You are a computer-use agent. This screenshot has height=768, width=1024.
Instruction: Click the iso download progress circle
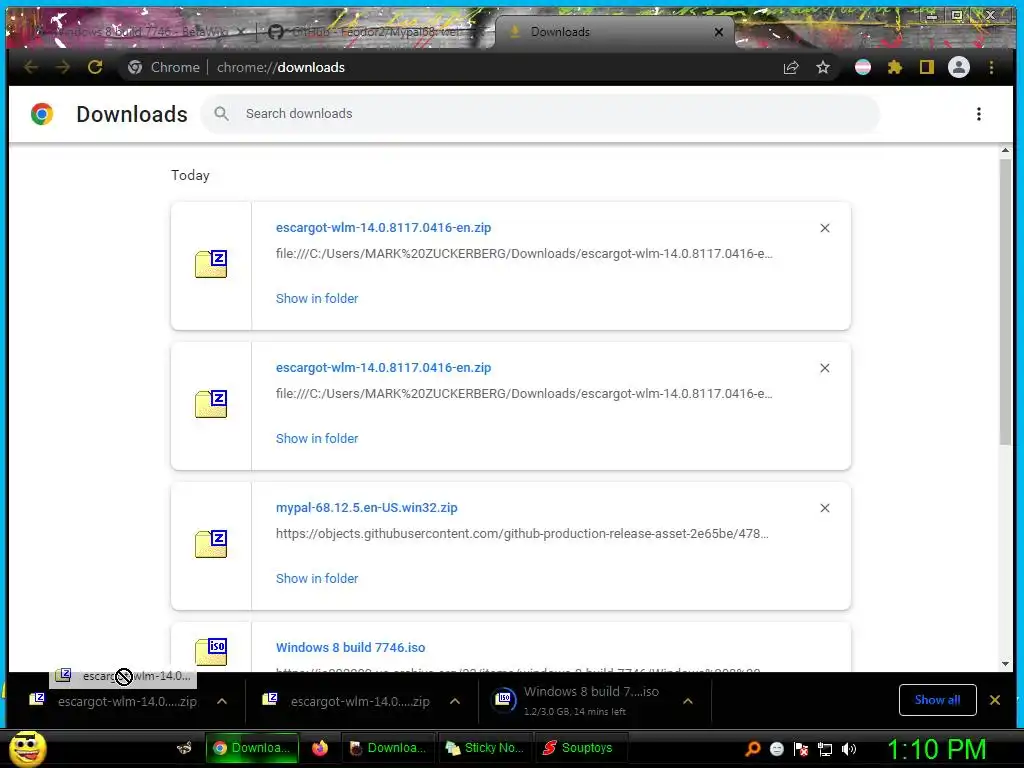pyautogui.click(x=504, y=699)
